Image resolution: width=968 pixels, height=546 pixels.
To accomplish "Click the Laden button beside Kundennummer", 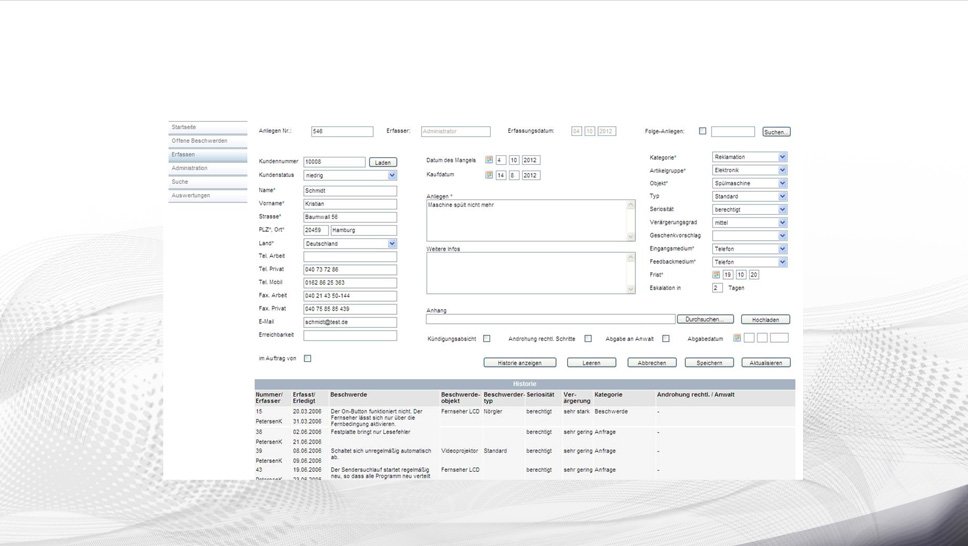I will pyautogui.click(x=383, y=162).
